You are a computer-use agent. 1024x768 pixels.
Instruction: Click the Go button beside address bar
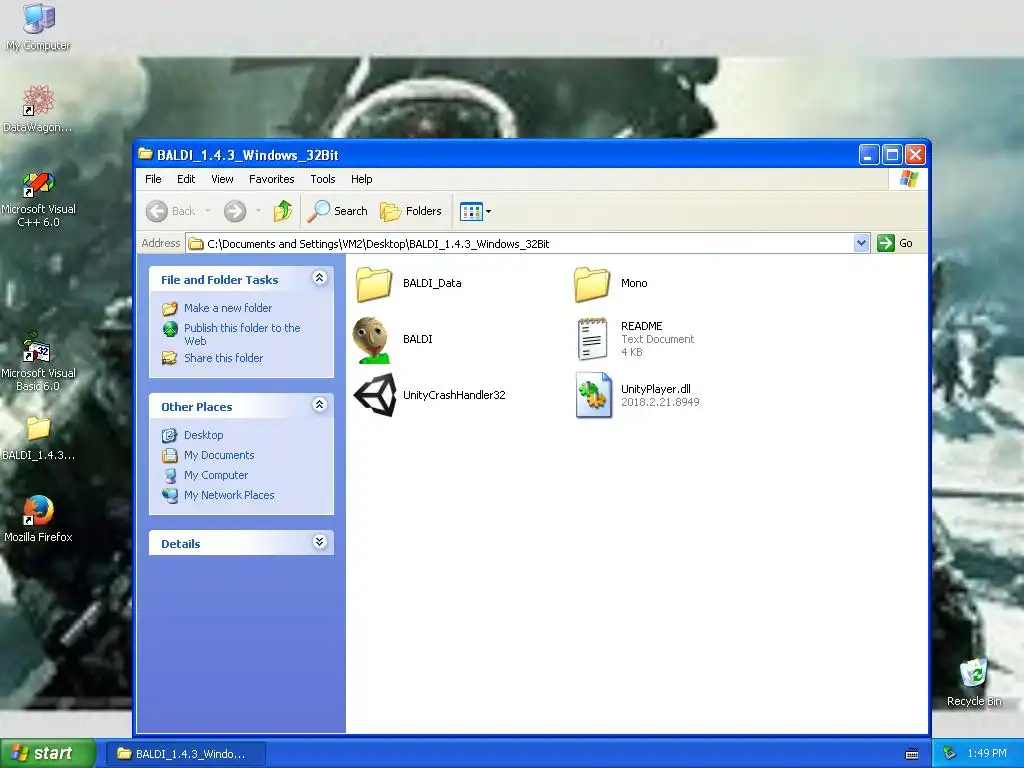coord(896,244)
